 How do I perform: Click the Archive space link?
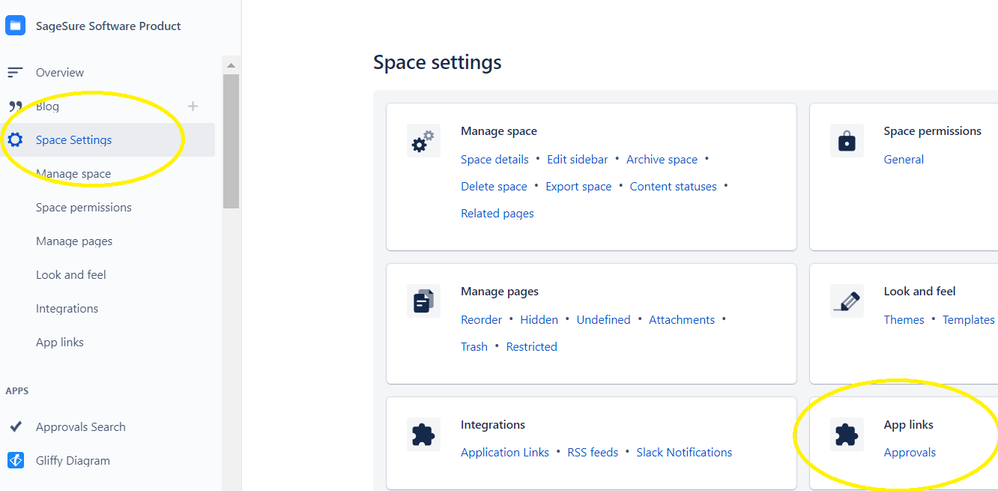(x=662, y=159)
